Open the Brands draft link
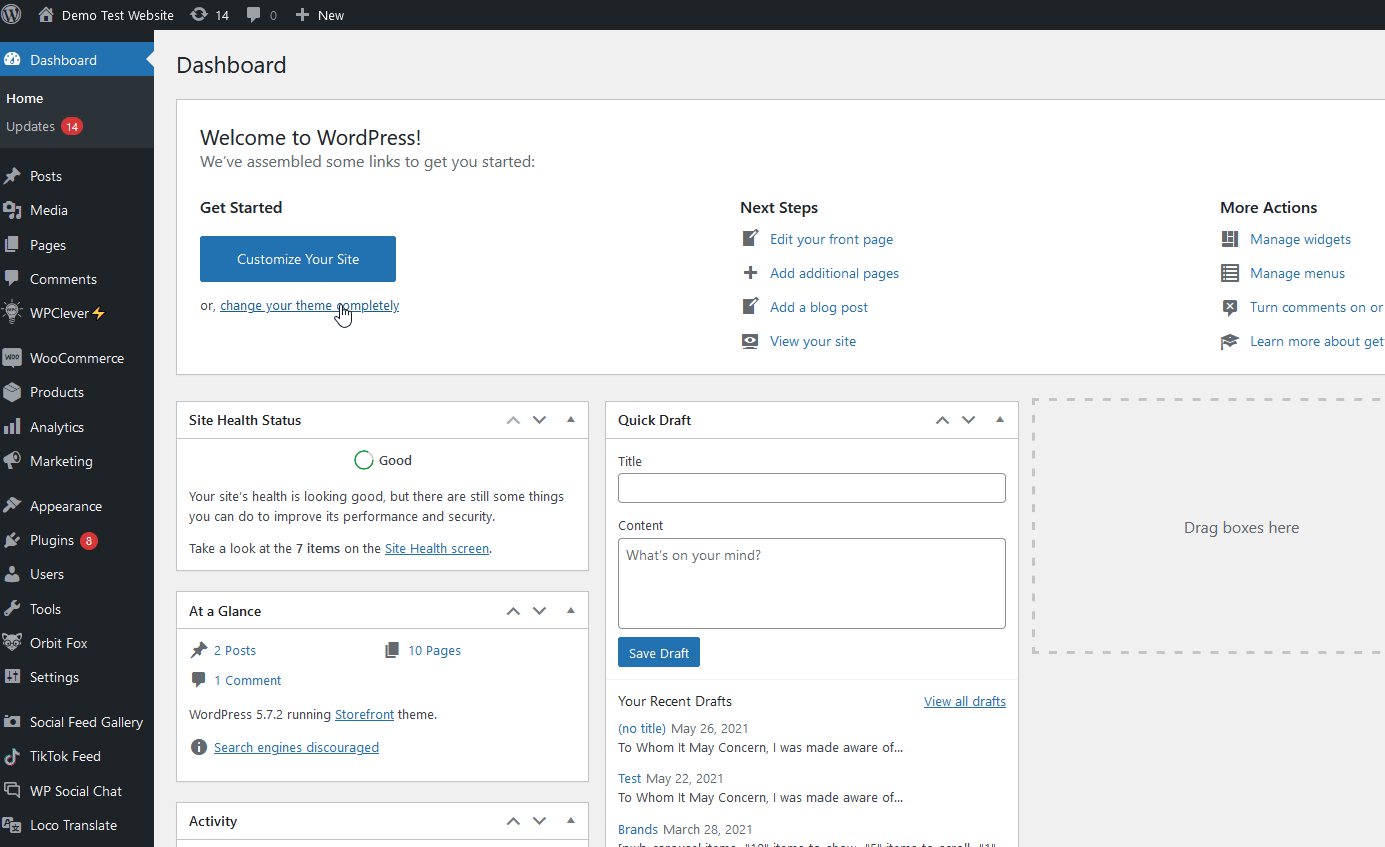The height and width of the screenshot is (847, 1385). [x=638, y=829]
